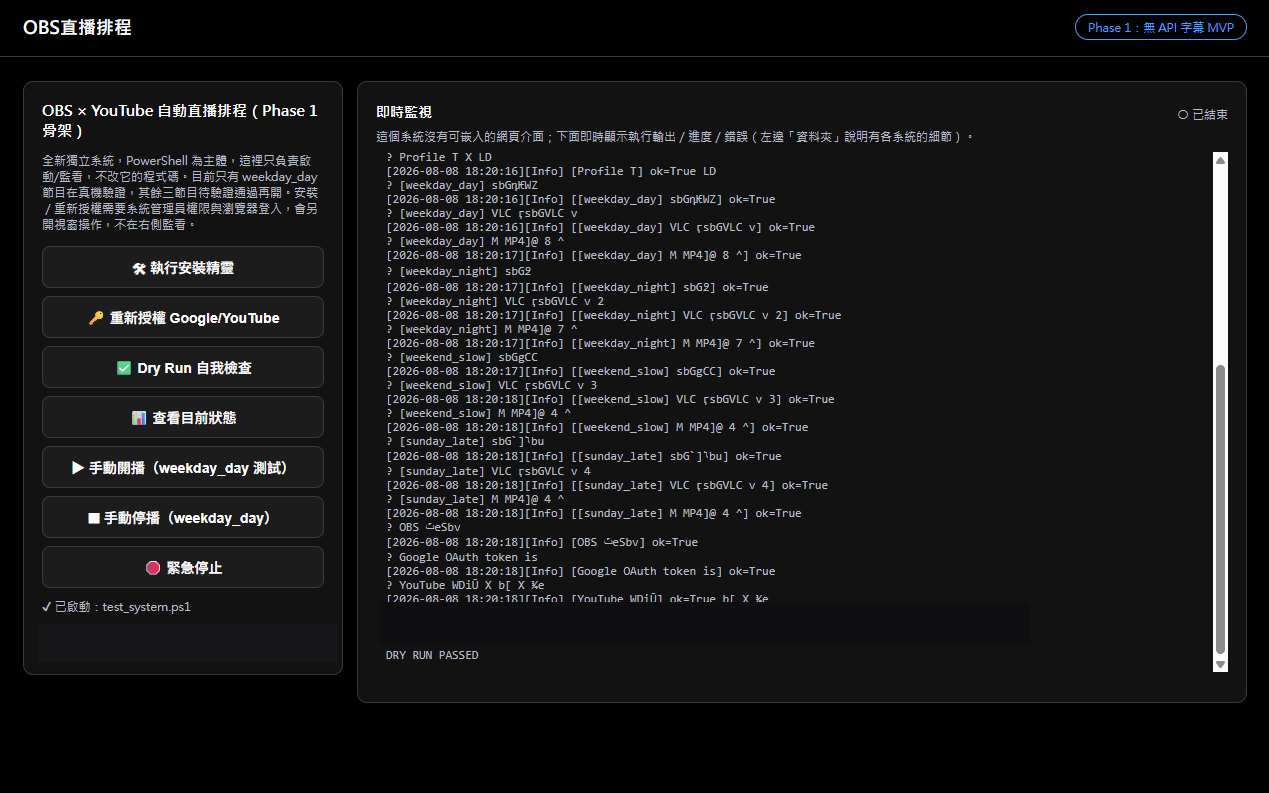Image resolution: width=1269 pixels, height=793 pixels.
Task: Click the chart icon on 查看目前狀態
Action: coord(139,418)
